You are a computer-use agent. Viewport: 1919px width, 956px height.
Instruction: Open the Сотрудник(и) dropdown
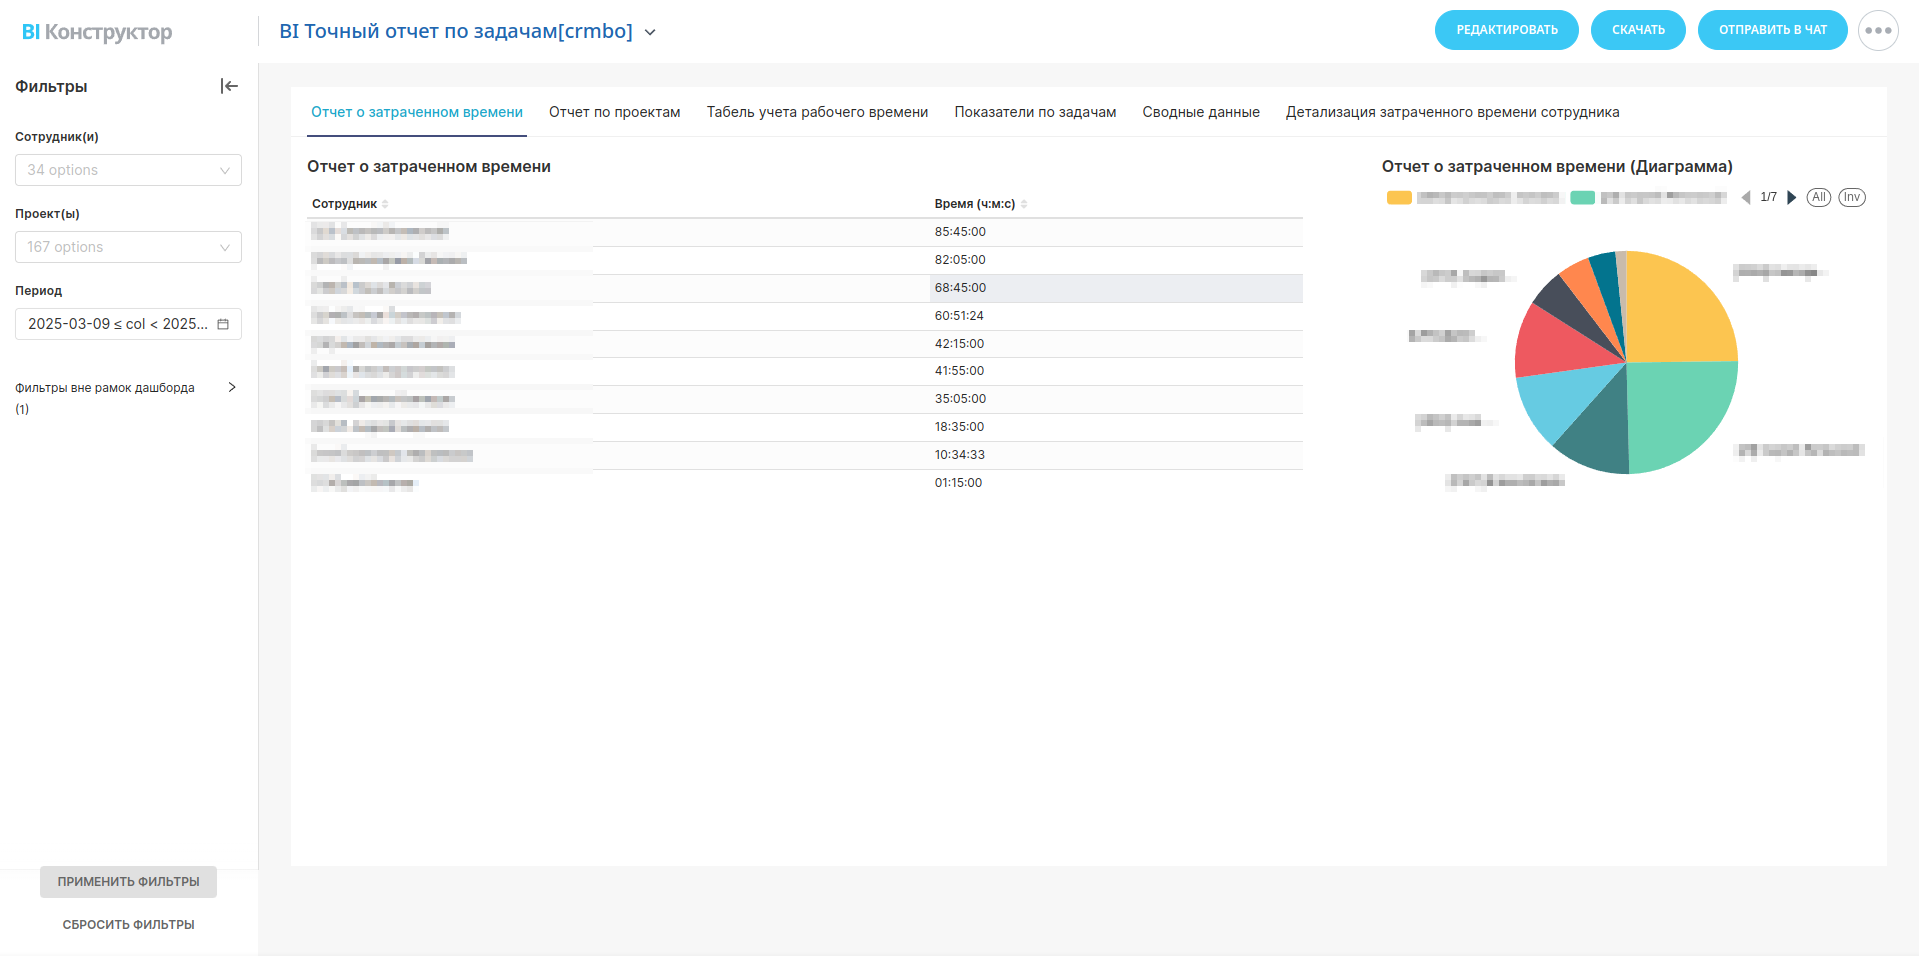tap(128, 170)
